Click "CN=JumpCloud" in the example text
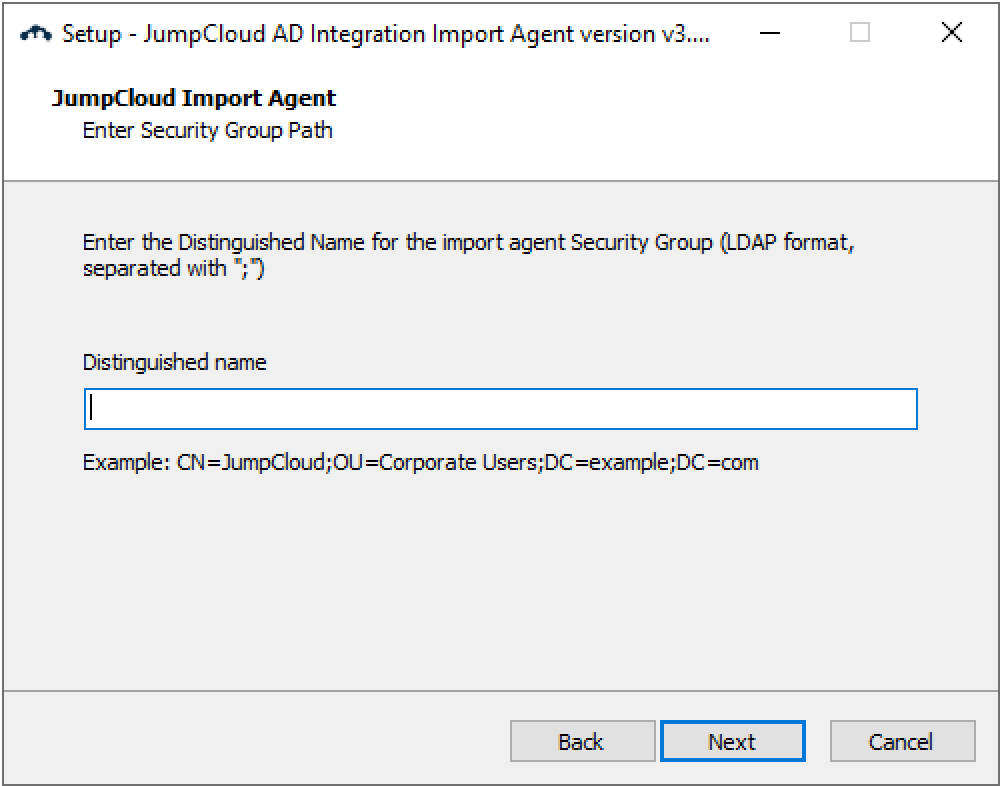Screen dimensions: 1000x786 tap(252, 463)
